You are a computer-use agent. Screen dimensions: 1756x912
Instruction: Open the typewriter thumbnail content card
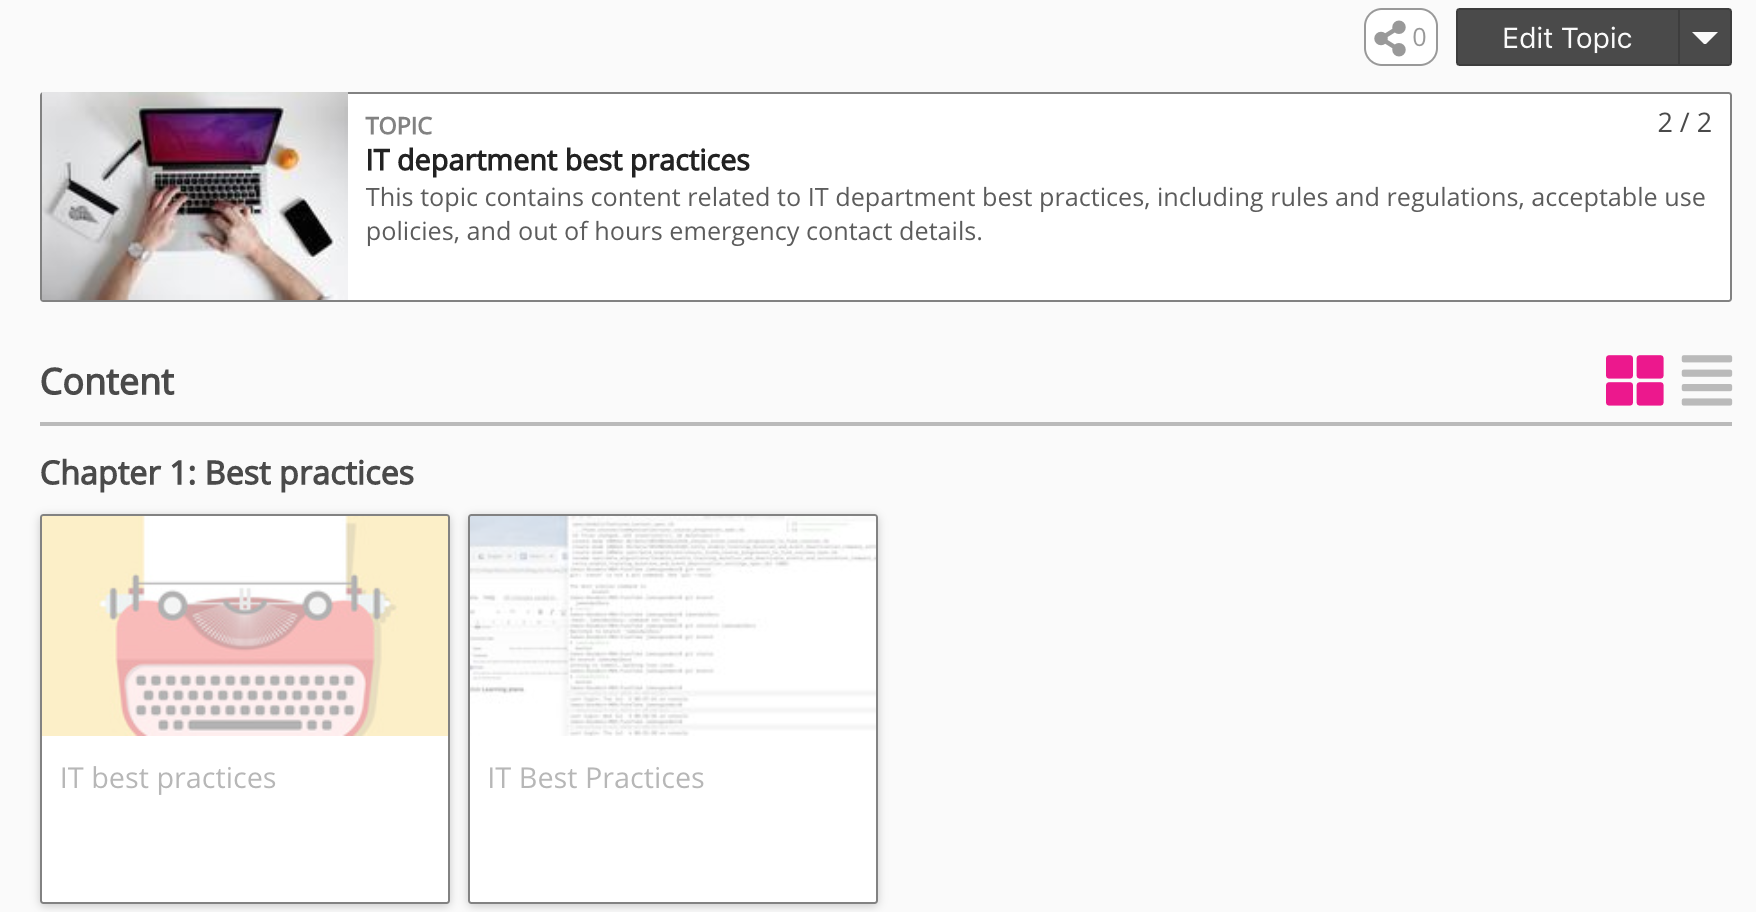pos(245,626)
